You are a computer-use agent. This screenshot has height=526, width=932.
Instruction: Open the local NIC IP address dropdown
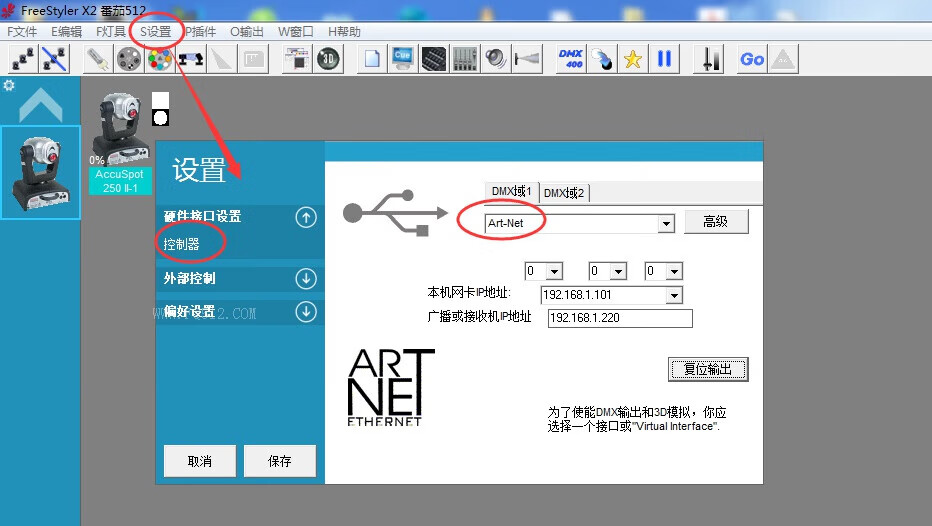pyautogui.click(x=673, y=295)
